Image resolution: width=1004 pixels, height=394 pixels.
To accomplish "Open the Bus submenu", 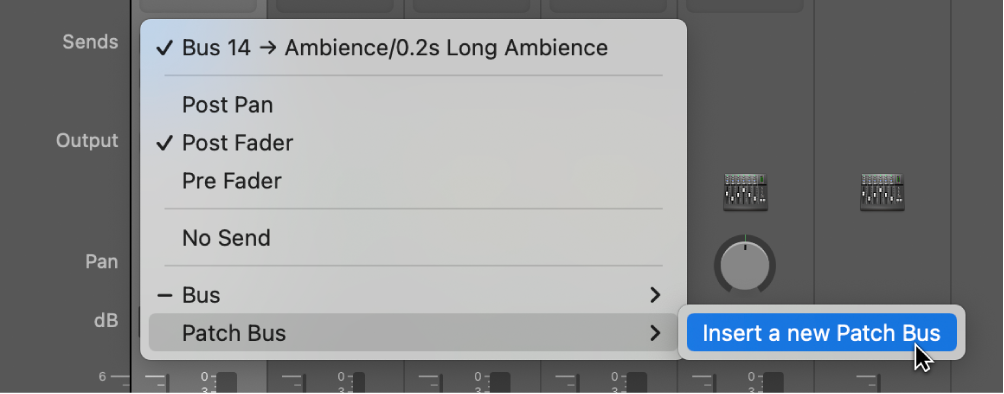I will (414, 295).
